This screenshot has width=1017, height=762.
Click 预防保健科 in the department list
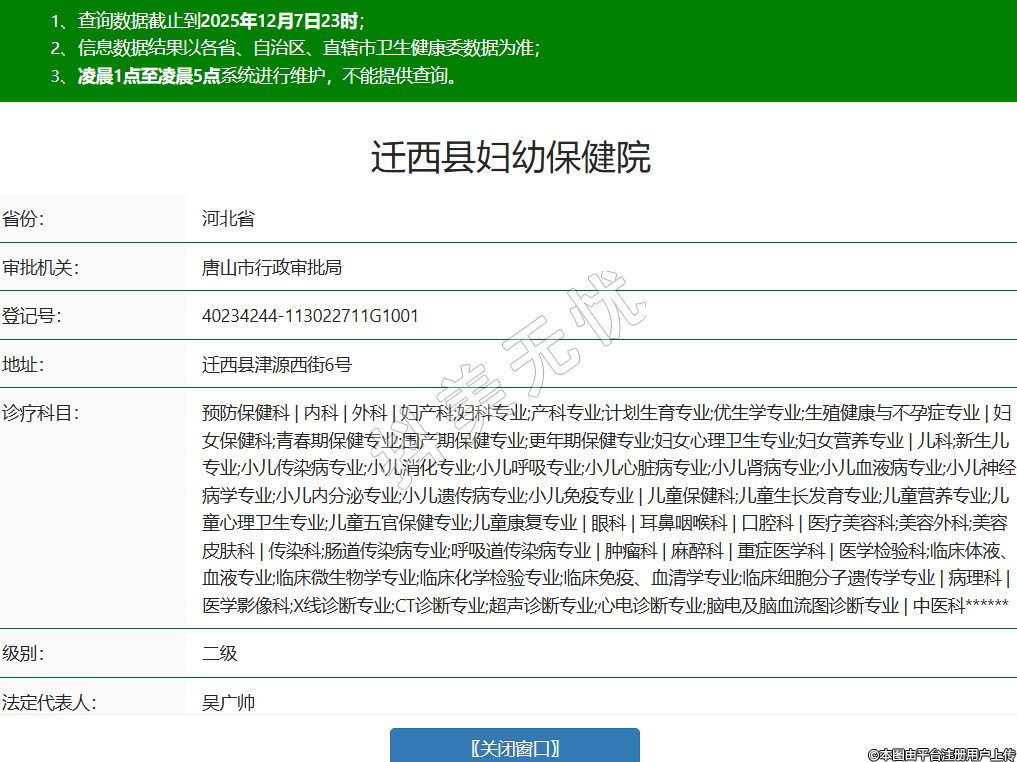[x=245, y=413]
